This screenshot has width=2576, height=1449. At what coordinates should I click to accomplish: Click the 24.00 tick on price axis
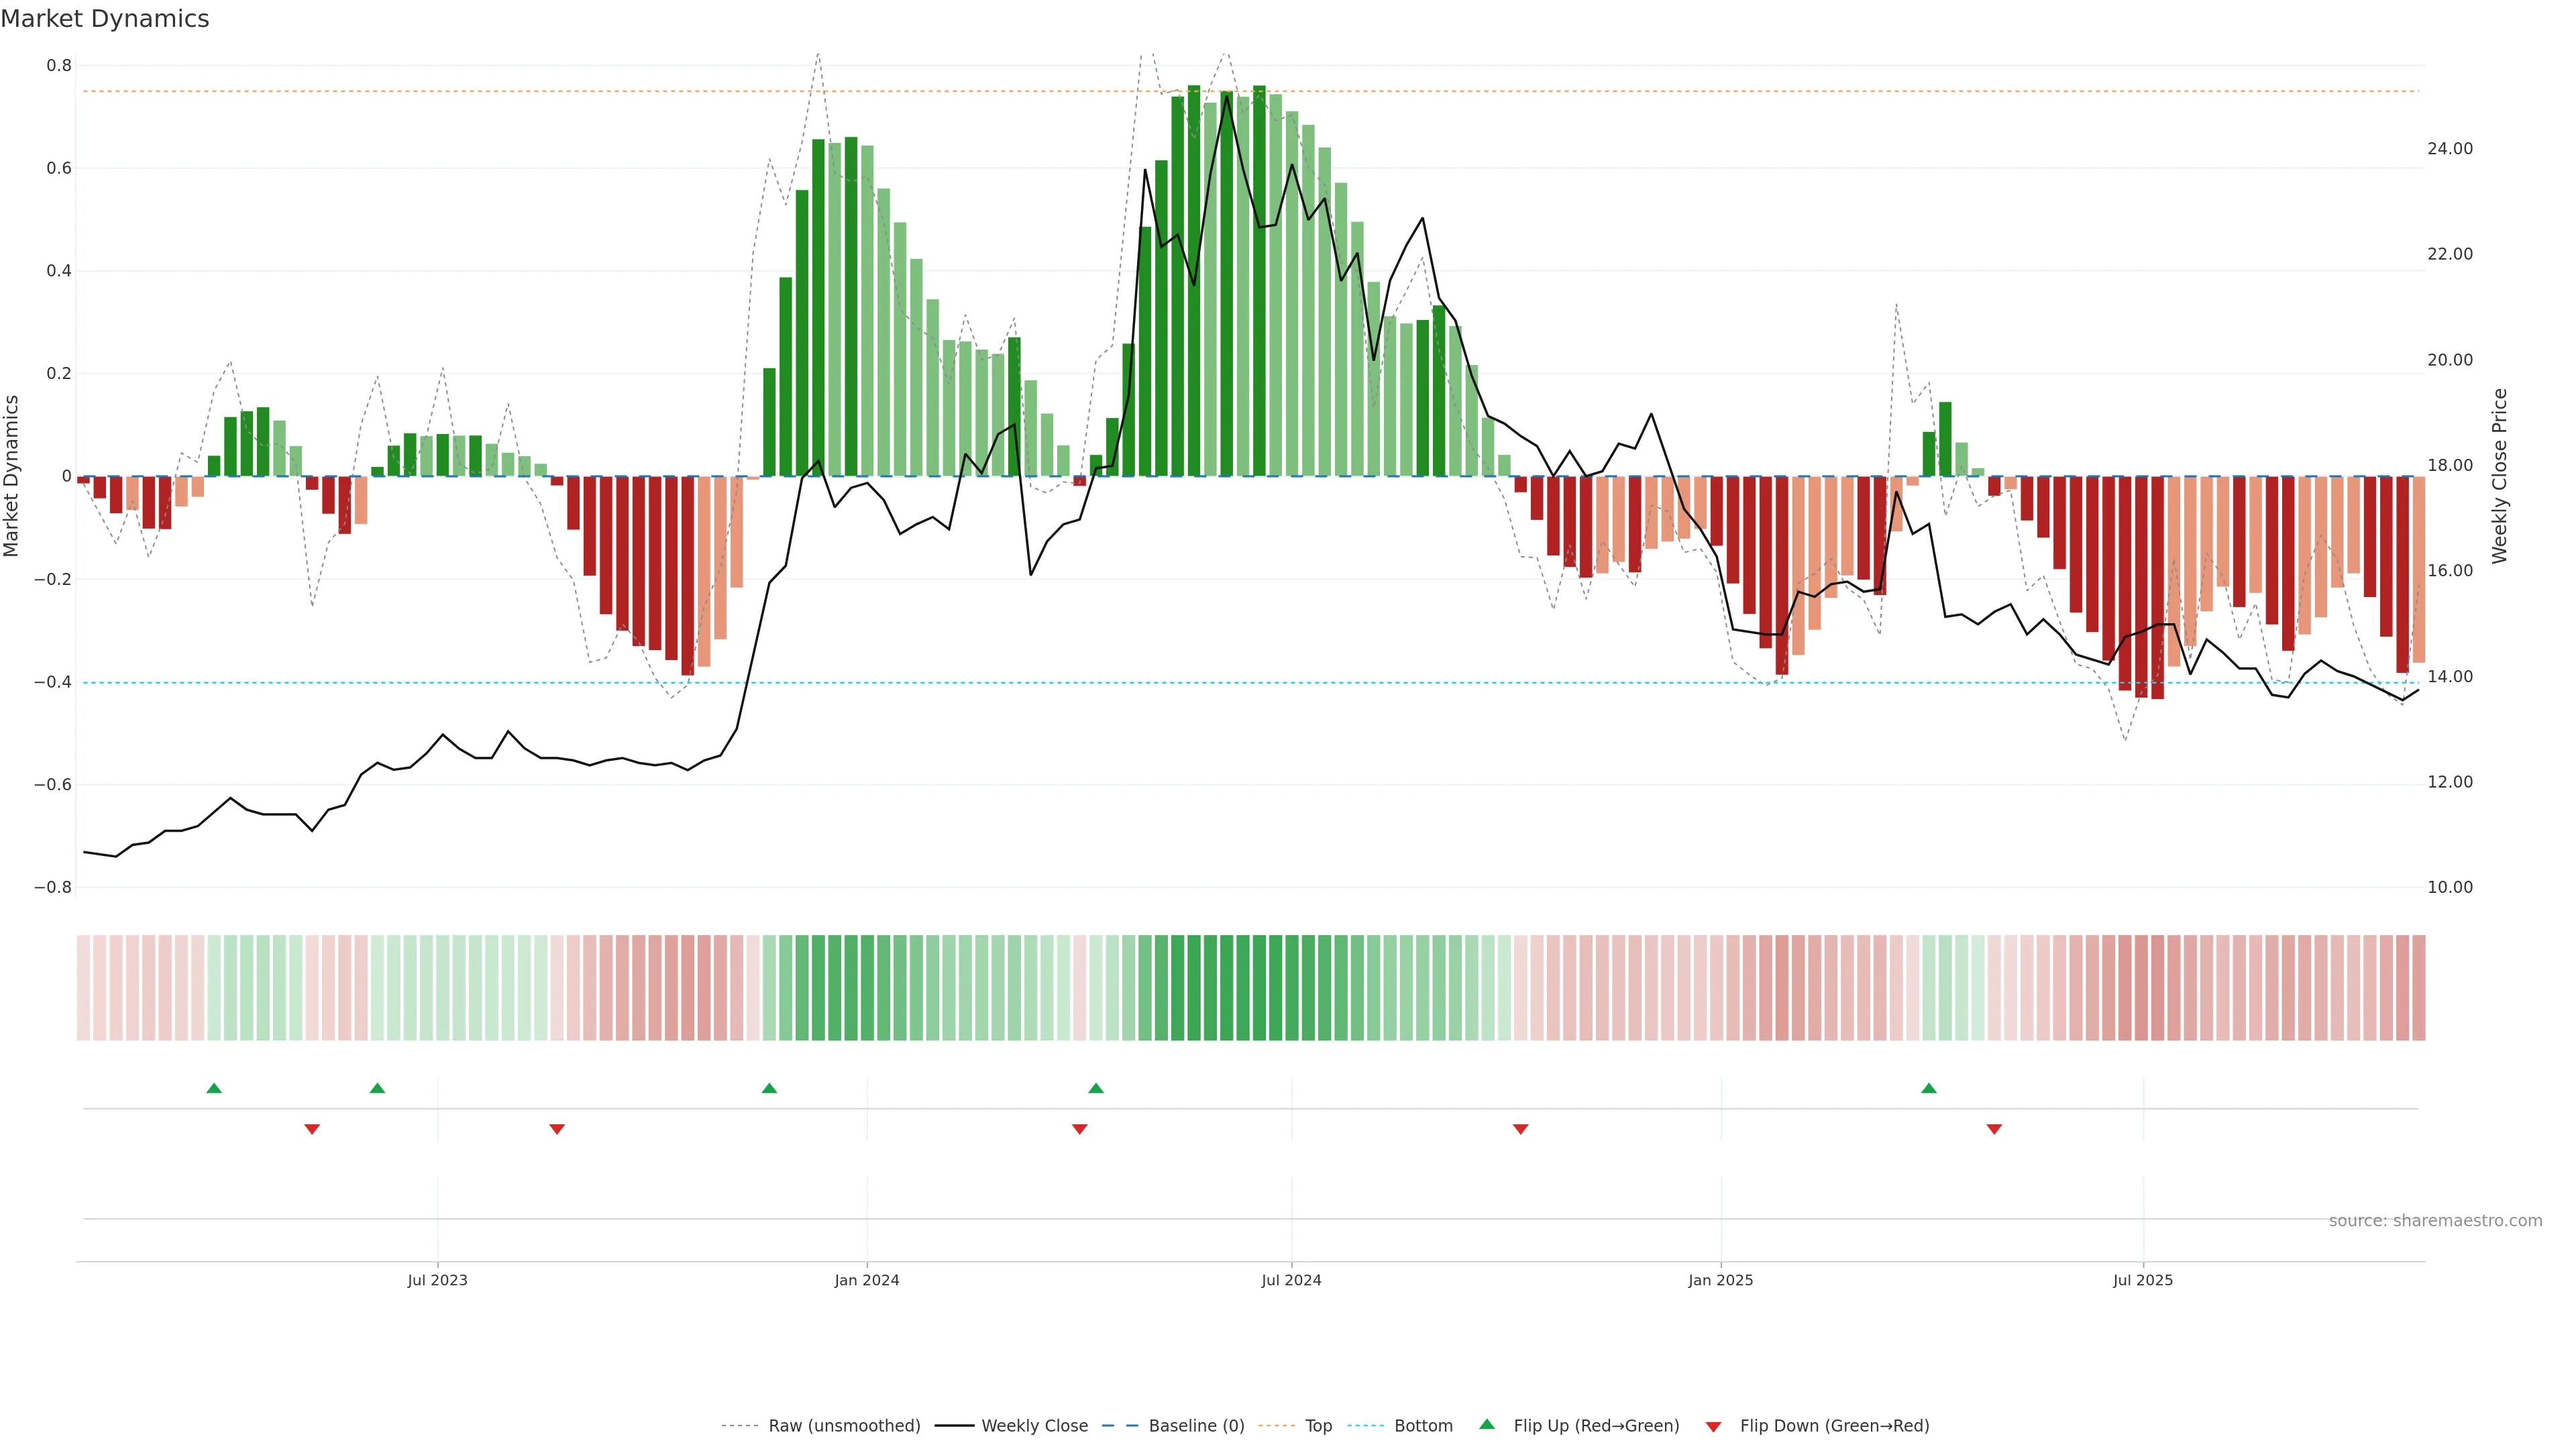tap(2449, 149)
